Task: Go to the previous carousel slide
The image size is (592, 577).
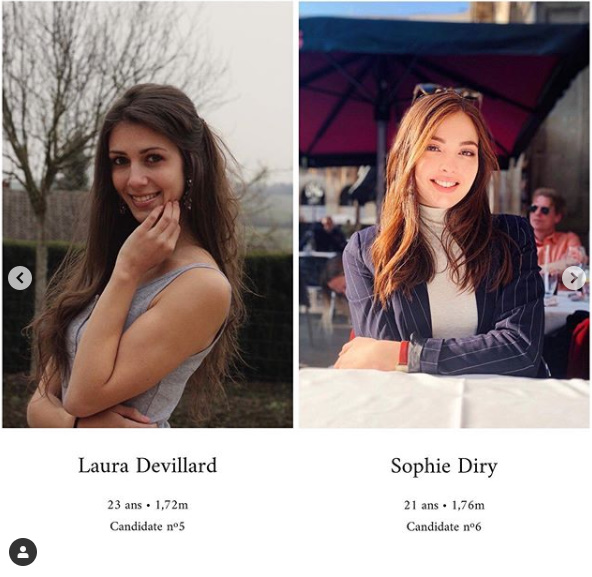Action: [x=20, y=278]
